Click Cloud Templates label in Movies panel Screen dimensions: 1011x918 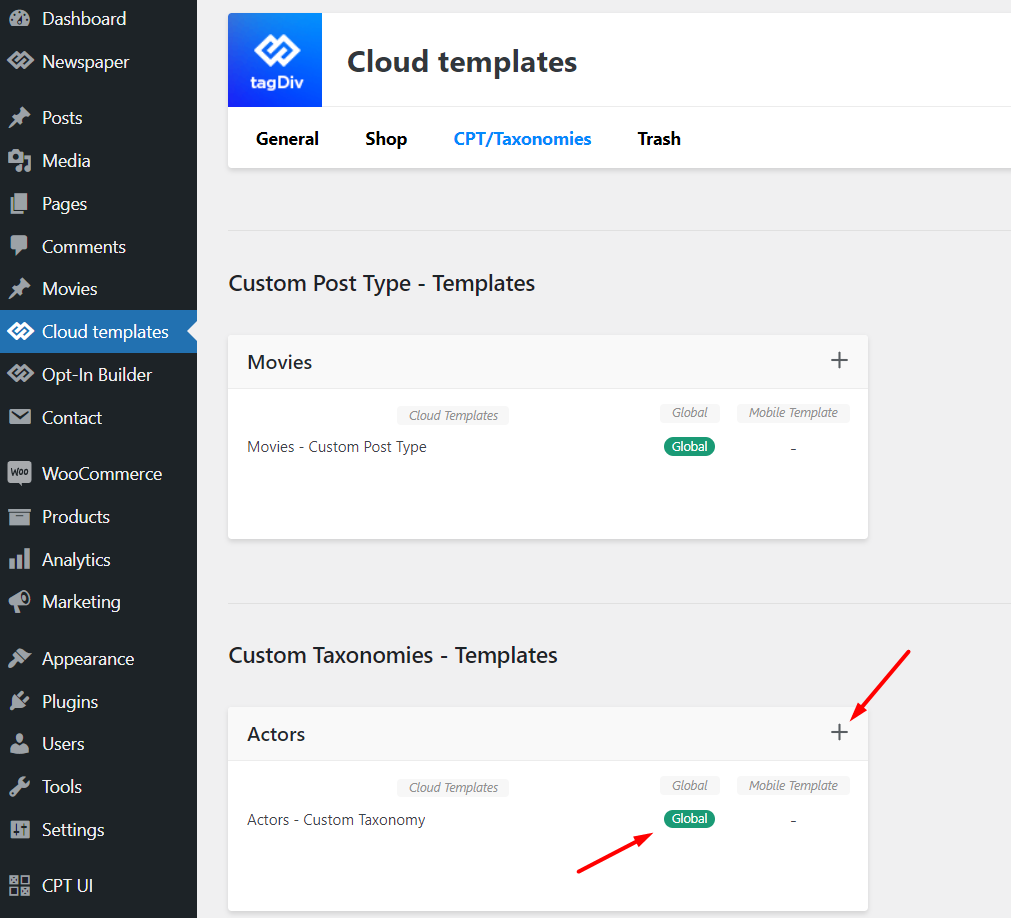[453, 415]
